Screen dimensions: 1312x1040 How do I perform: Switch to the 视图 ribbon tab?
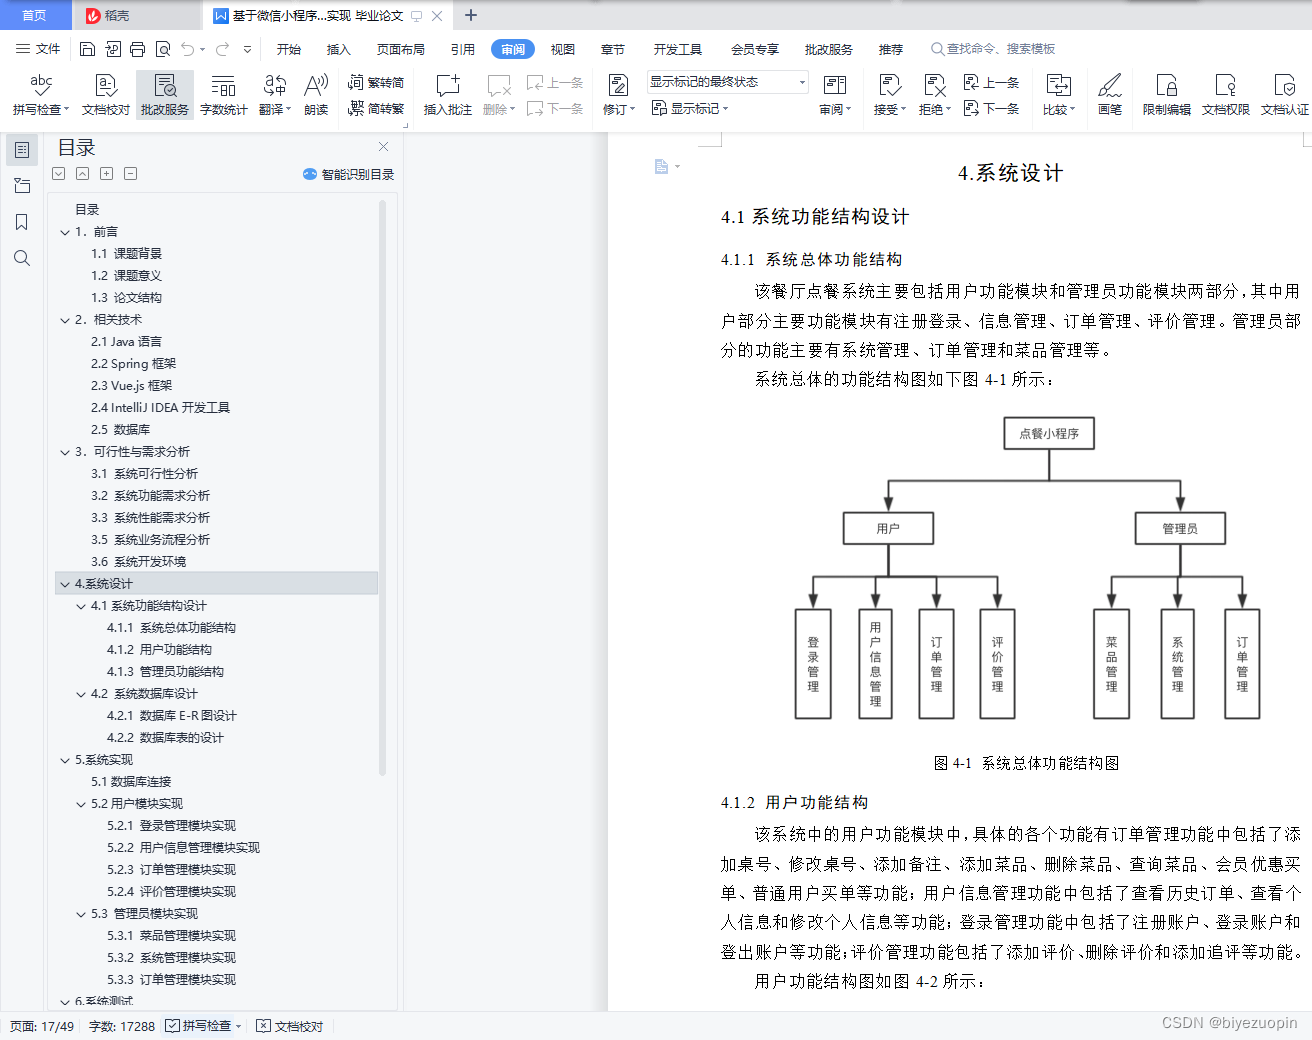point(563,49)
